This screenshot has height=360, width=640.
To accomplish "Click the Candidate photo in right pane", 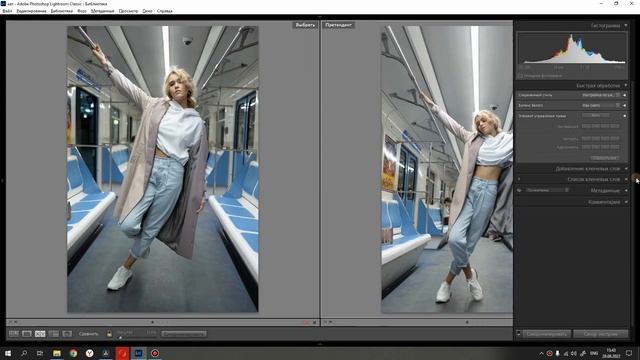I will tap(447, 169).
